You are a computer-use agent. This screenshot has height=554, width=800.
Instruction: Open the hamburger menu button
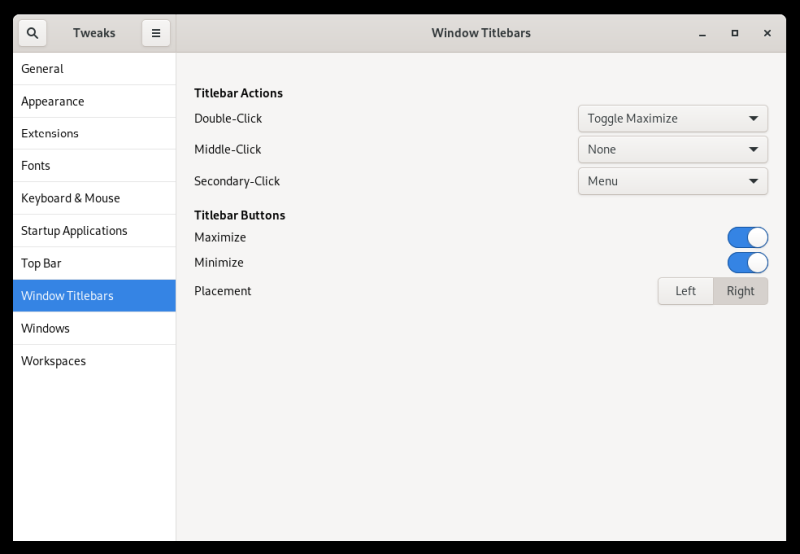(x=156, y=33)
